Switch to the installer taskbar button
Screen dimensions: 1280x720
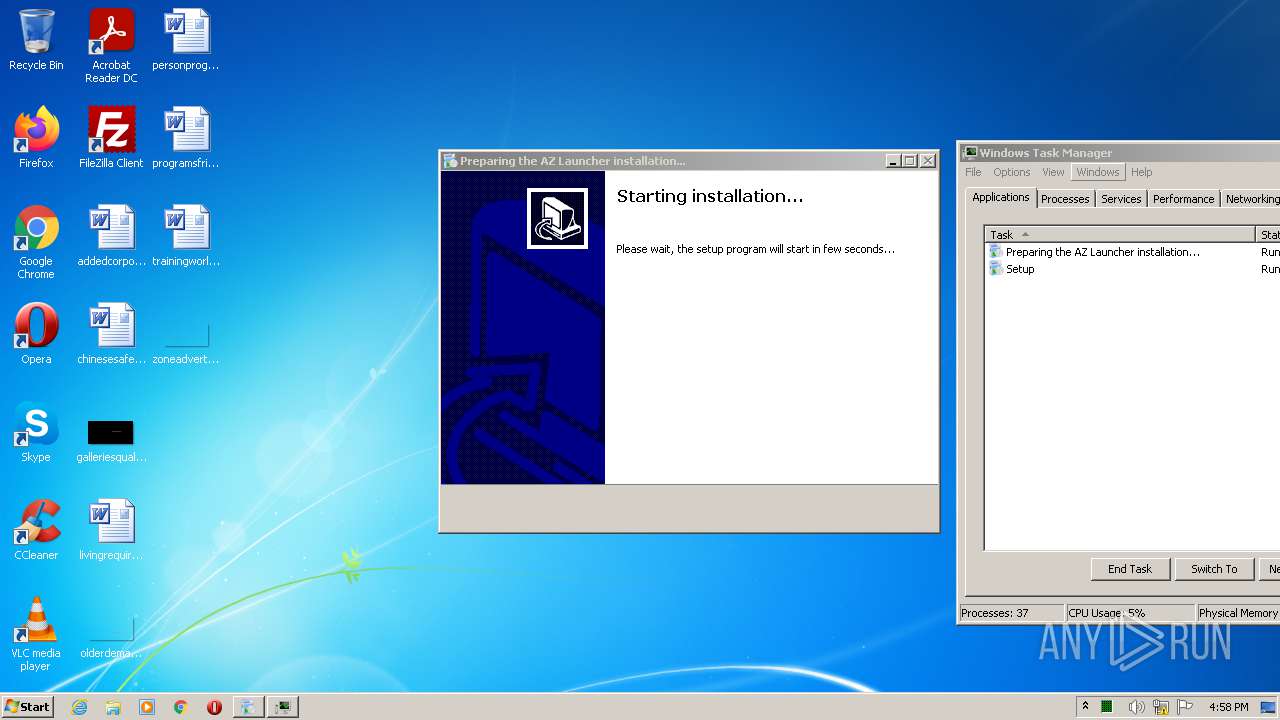coord(248,707)
